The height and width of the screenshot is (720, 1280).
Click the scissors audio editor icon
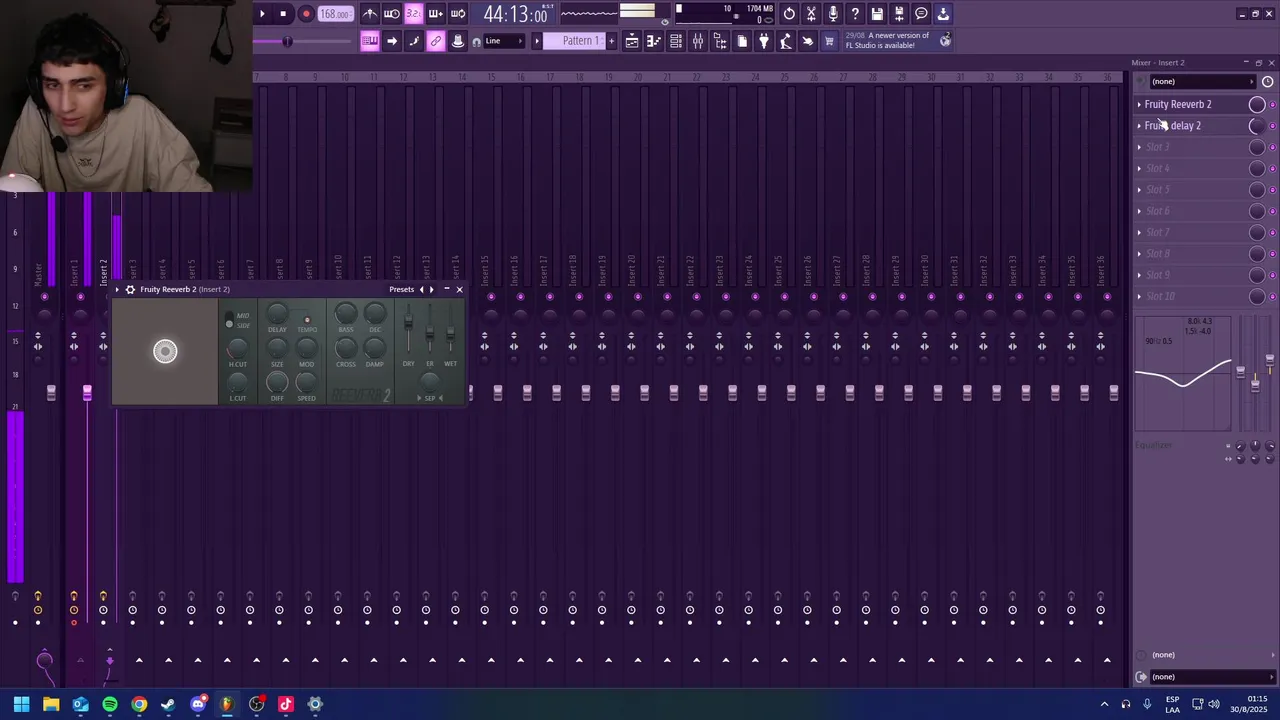click(812, 14)
